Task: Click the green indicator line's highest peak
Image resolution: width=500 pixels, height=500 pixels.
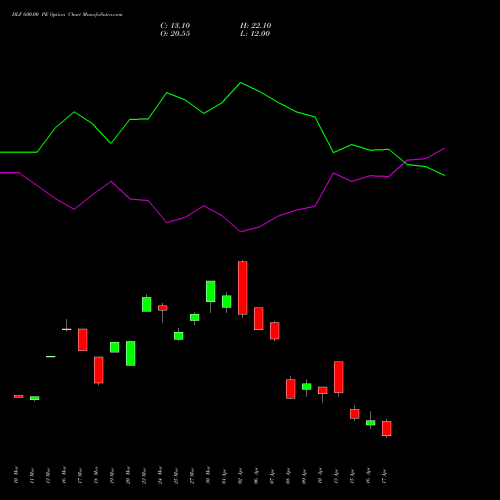Action: click(x=241, y=83)
